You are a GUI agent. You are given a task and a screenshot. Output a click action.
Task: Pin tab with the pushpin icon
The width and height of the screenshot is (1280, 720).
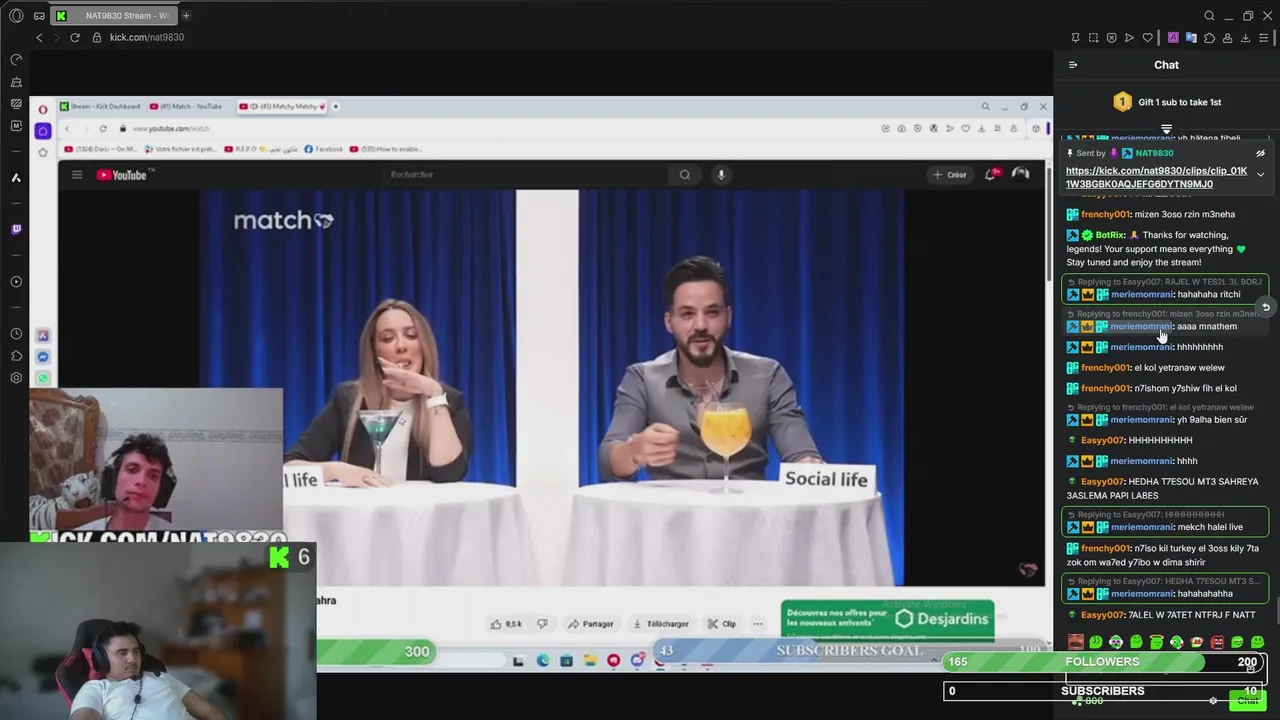pos(1075,38)
